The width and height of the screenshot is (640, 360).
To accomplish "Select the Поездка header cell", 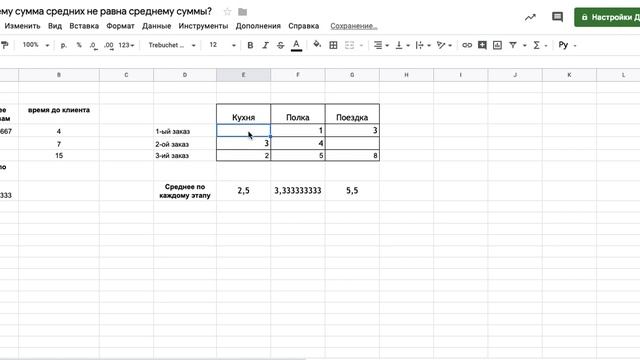I will pos(352,114).
